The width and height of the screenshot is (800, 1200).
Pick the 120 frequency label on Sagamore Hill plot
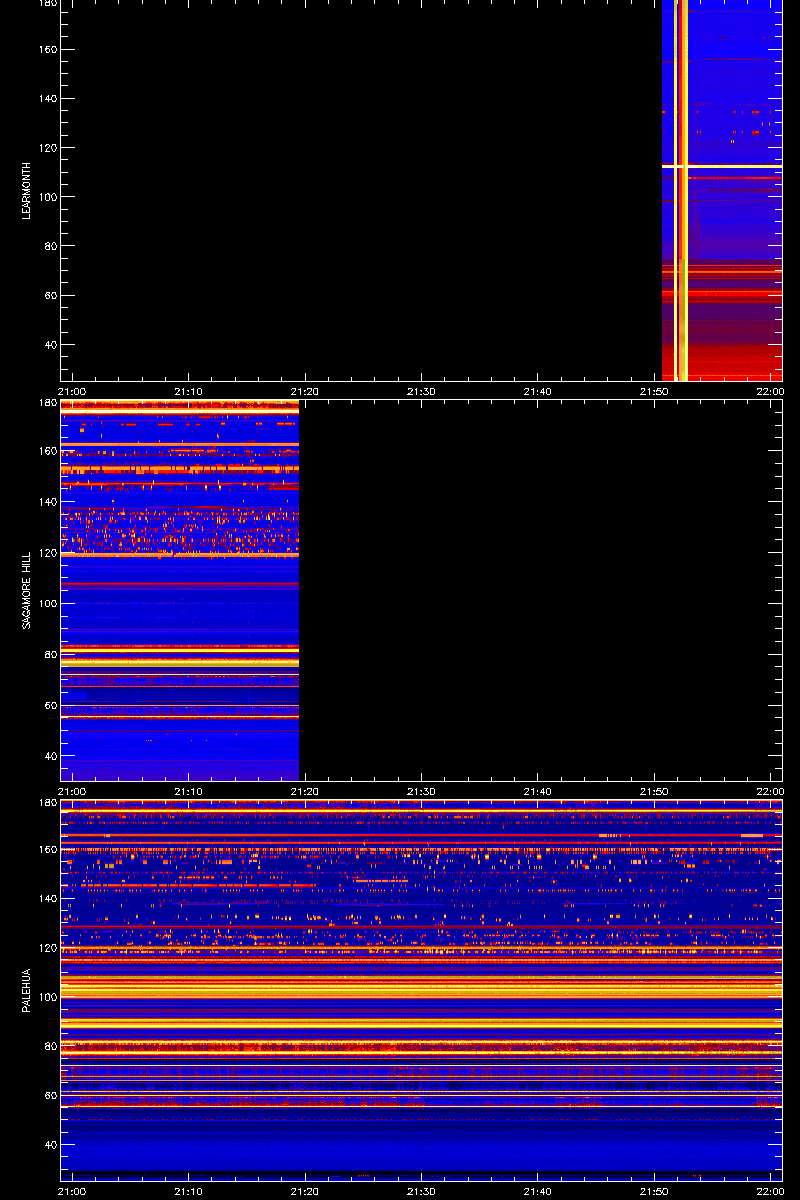(x=49, y=553)
